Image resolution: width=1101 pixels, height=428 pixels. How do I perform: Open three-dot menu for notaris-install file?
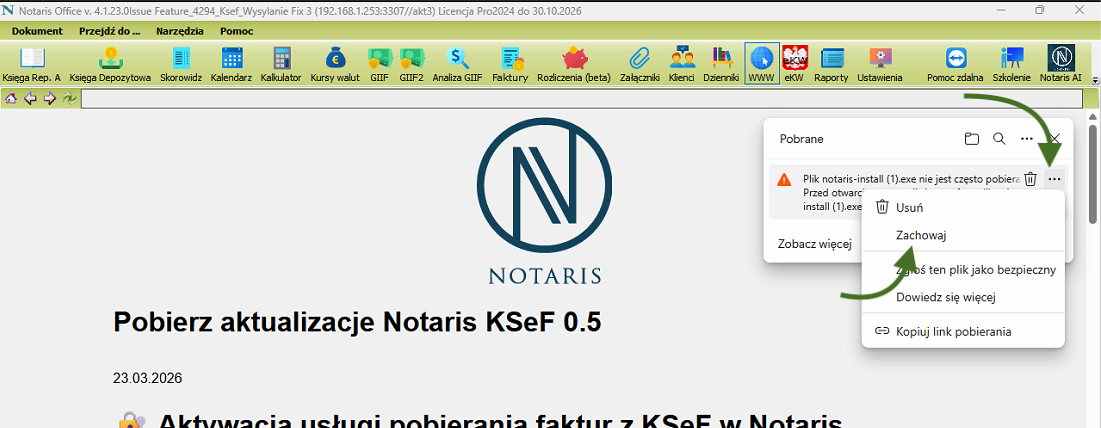tap(1054, 179)
